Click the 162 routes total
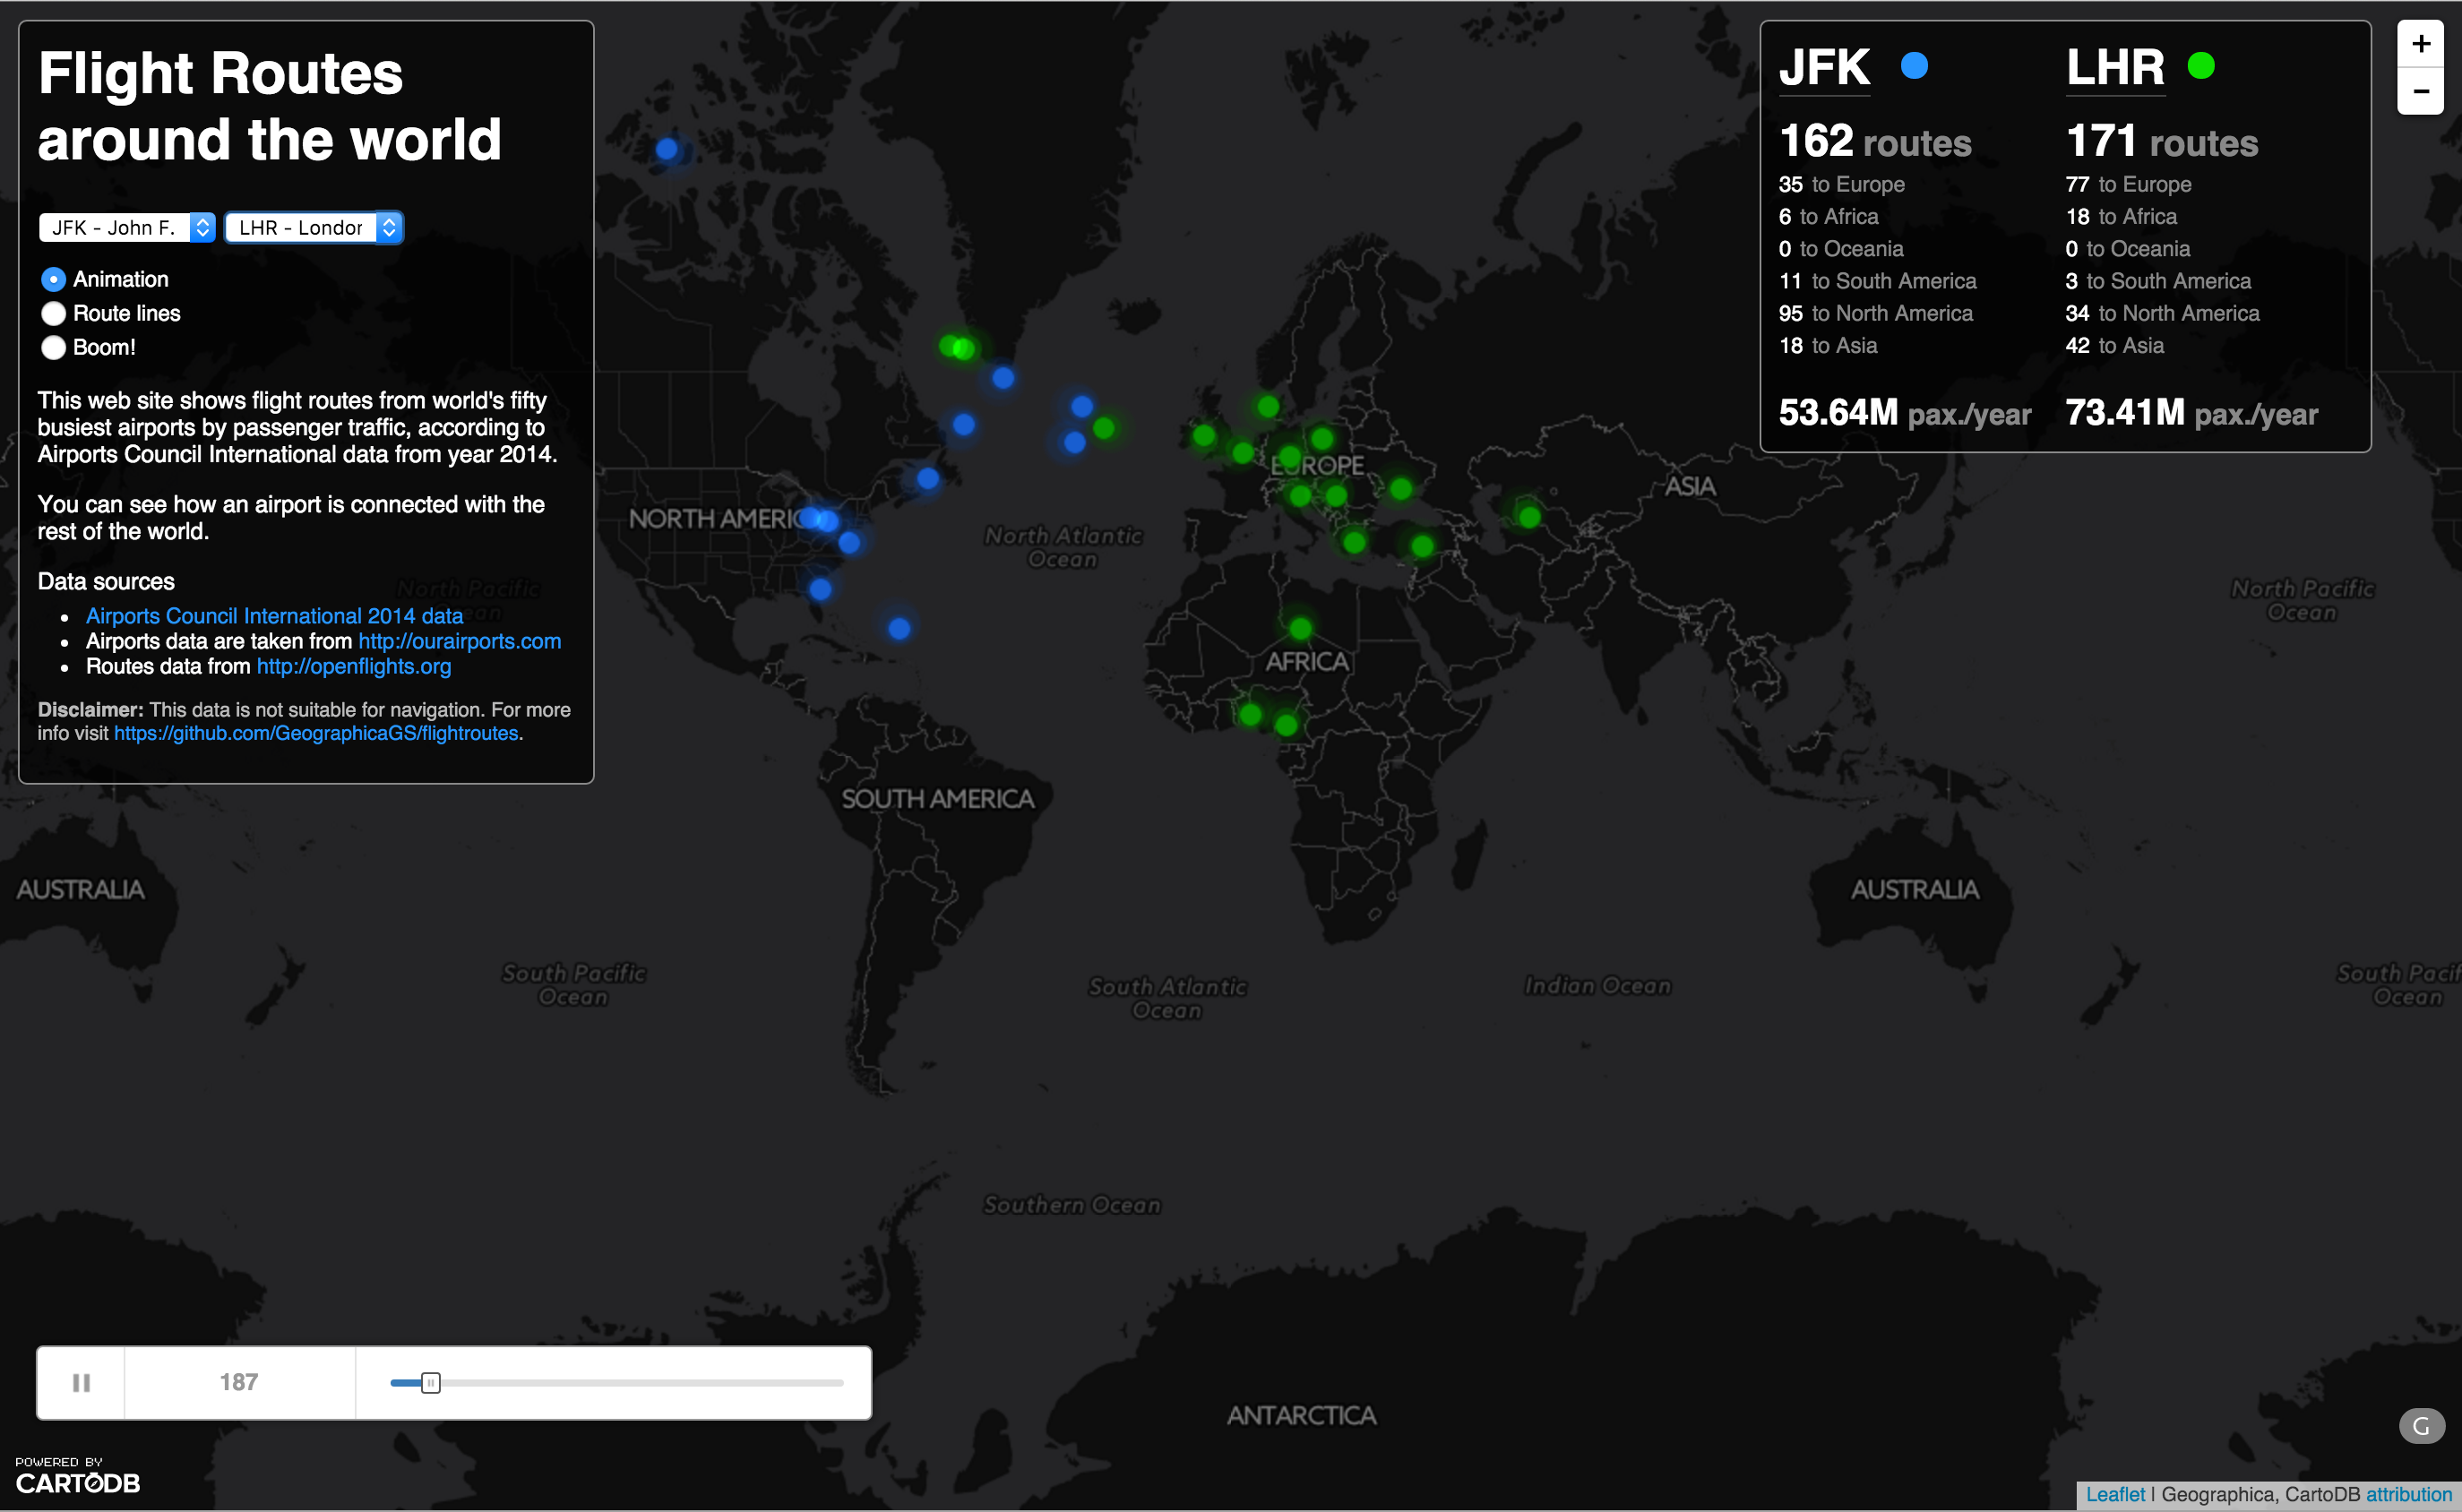Screen dimensions: 2462x1512 [x=1875, y=142]
